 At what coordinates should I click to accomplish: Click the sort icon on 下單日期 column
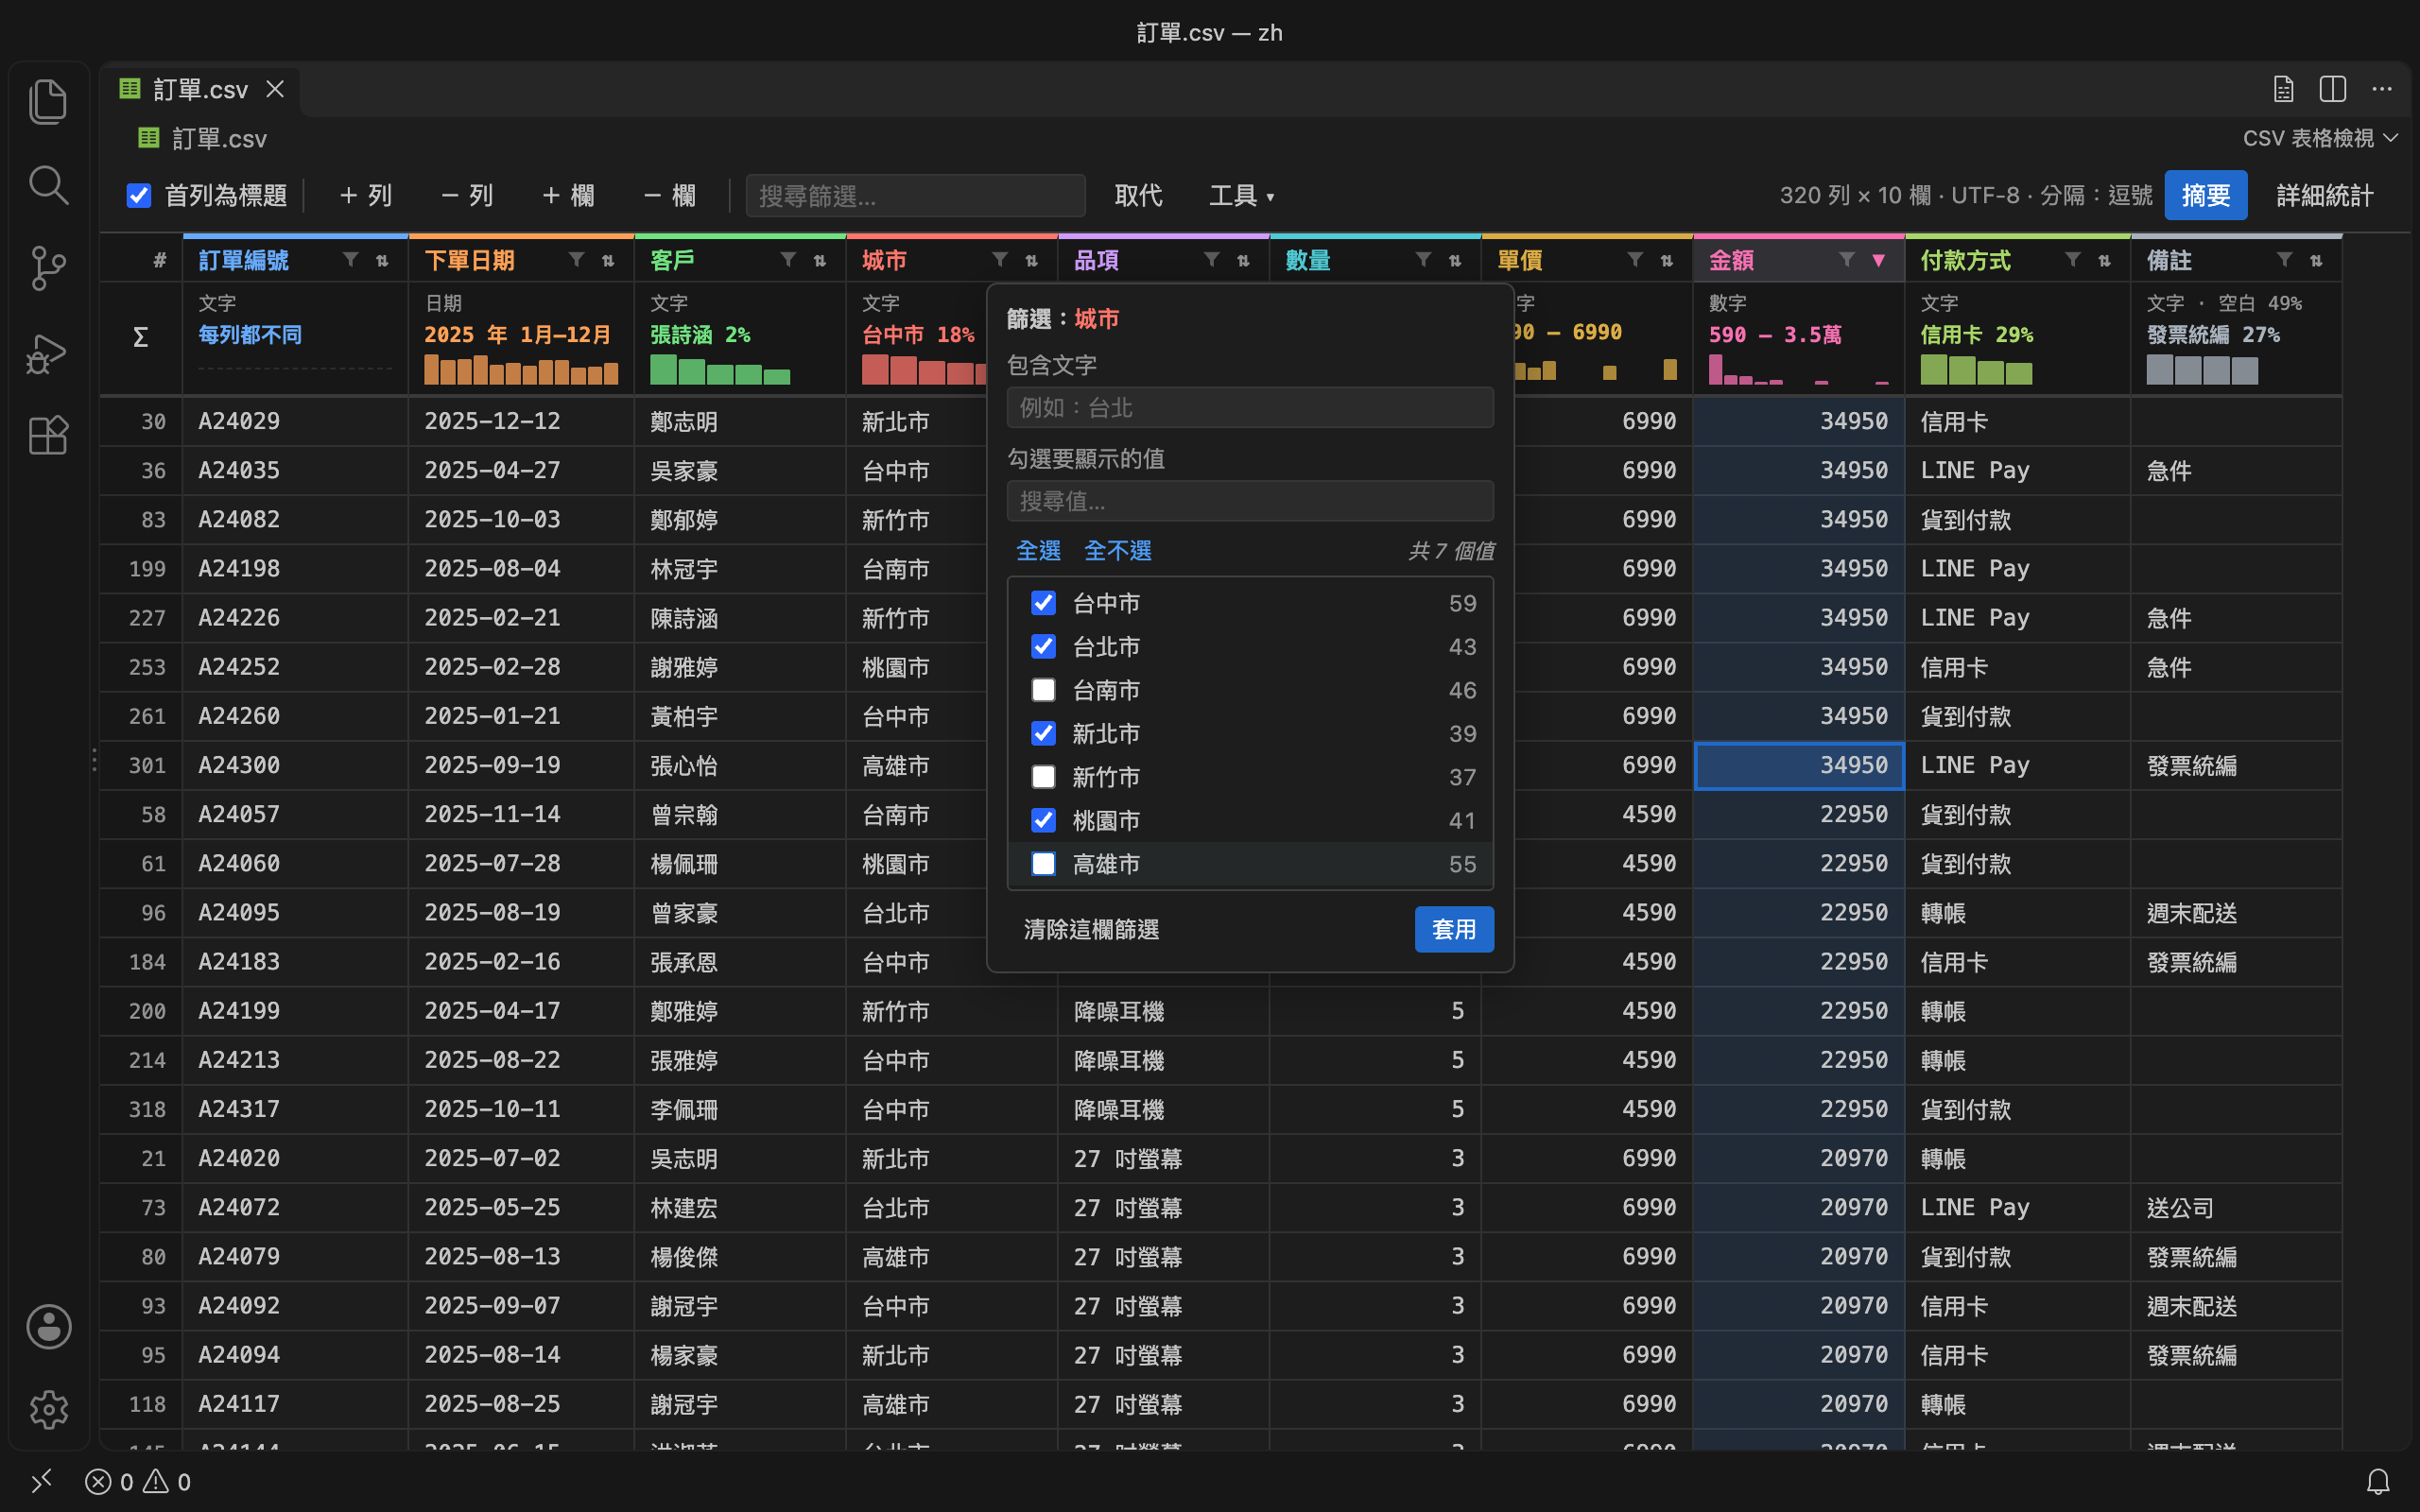[x=608, y=260]
